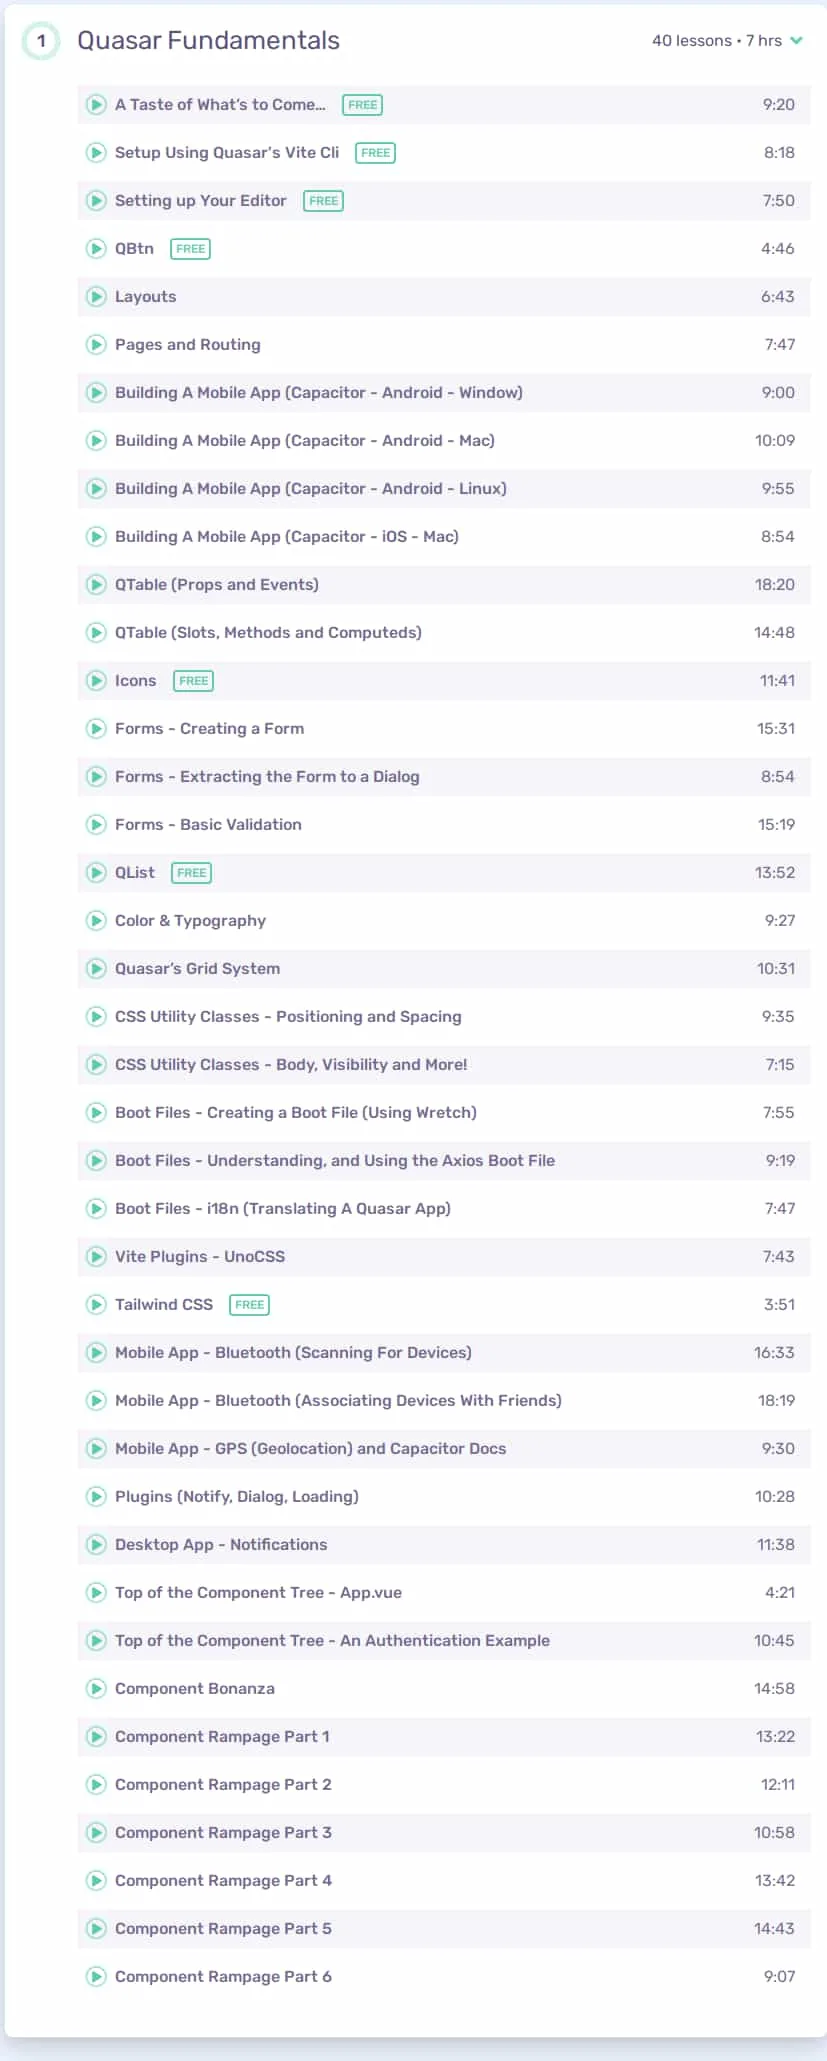Click the section number 1 circle badge
The image size is (827, 2061).
tap(41, 41)
